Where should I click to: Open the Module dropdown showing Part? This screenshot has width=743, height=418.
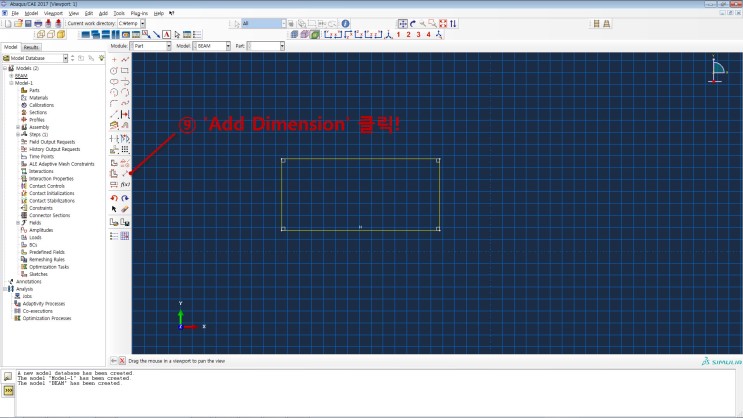click(151, 46)
